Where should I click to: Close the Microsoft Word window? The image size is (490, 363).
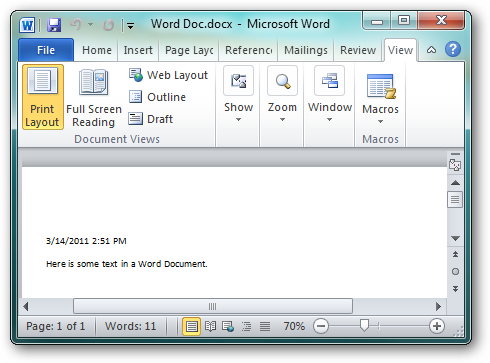tap(441, 21)
